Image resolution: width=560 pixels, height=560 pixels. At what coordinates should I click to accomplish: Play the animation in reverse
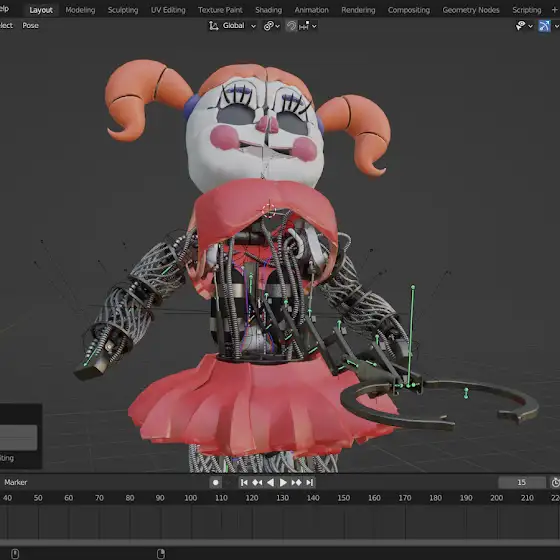(x=270, y=482)
